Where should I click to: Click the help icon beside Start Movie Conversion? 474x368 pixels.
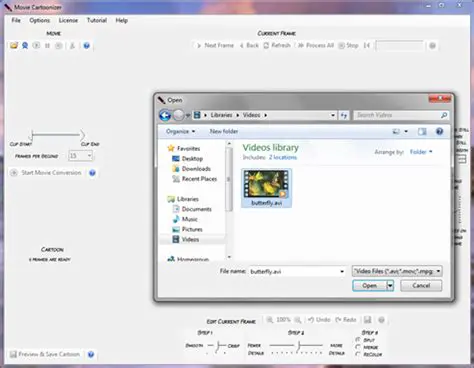[x=92, y=173]
